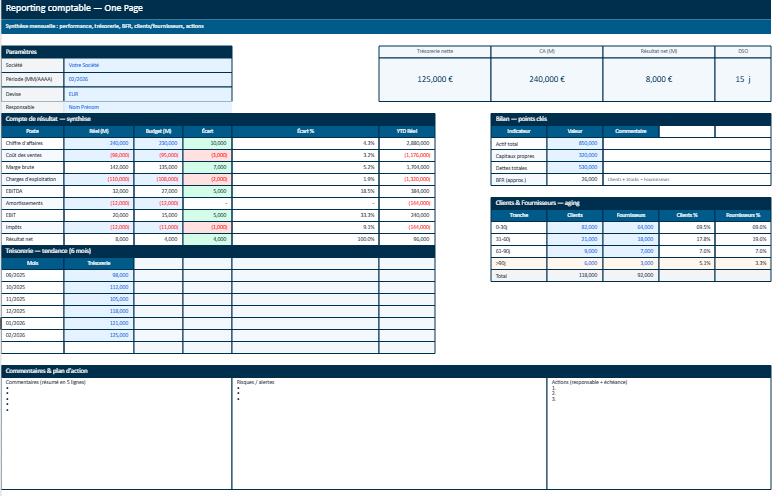Click the CA (M) KPI value 240,000 €

coord(547,80)
